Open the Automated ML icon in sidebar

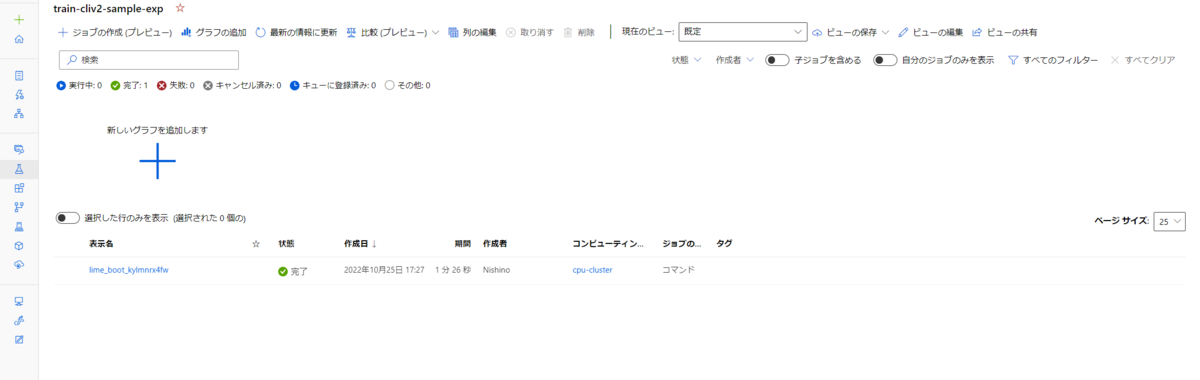19,94
